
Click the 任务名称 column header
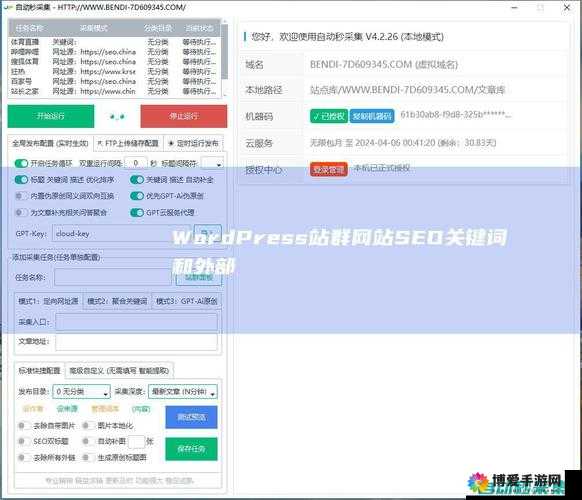point(29,28)
